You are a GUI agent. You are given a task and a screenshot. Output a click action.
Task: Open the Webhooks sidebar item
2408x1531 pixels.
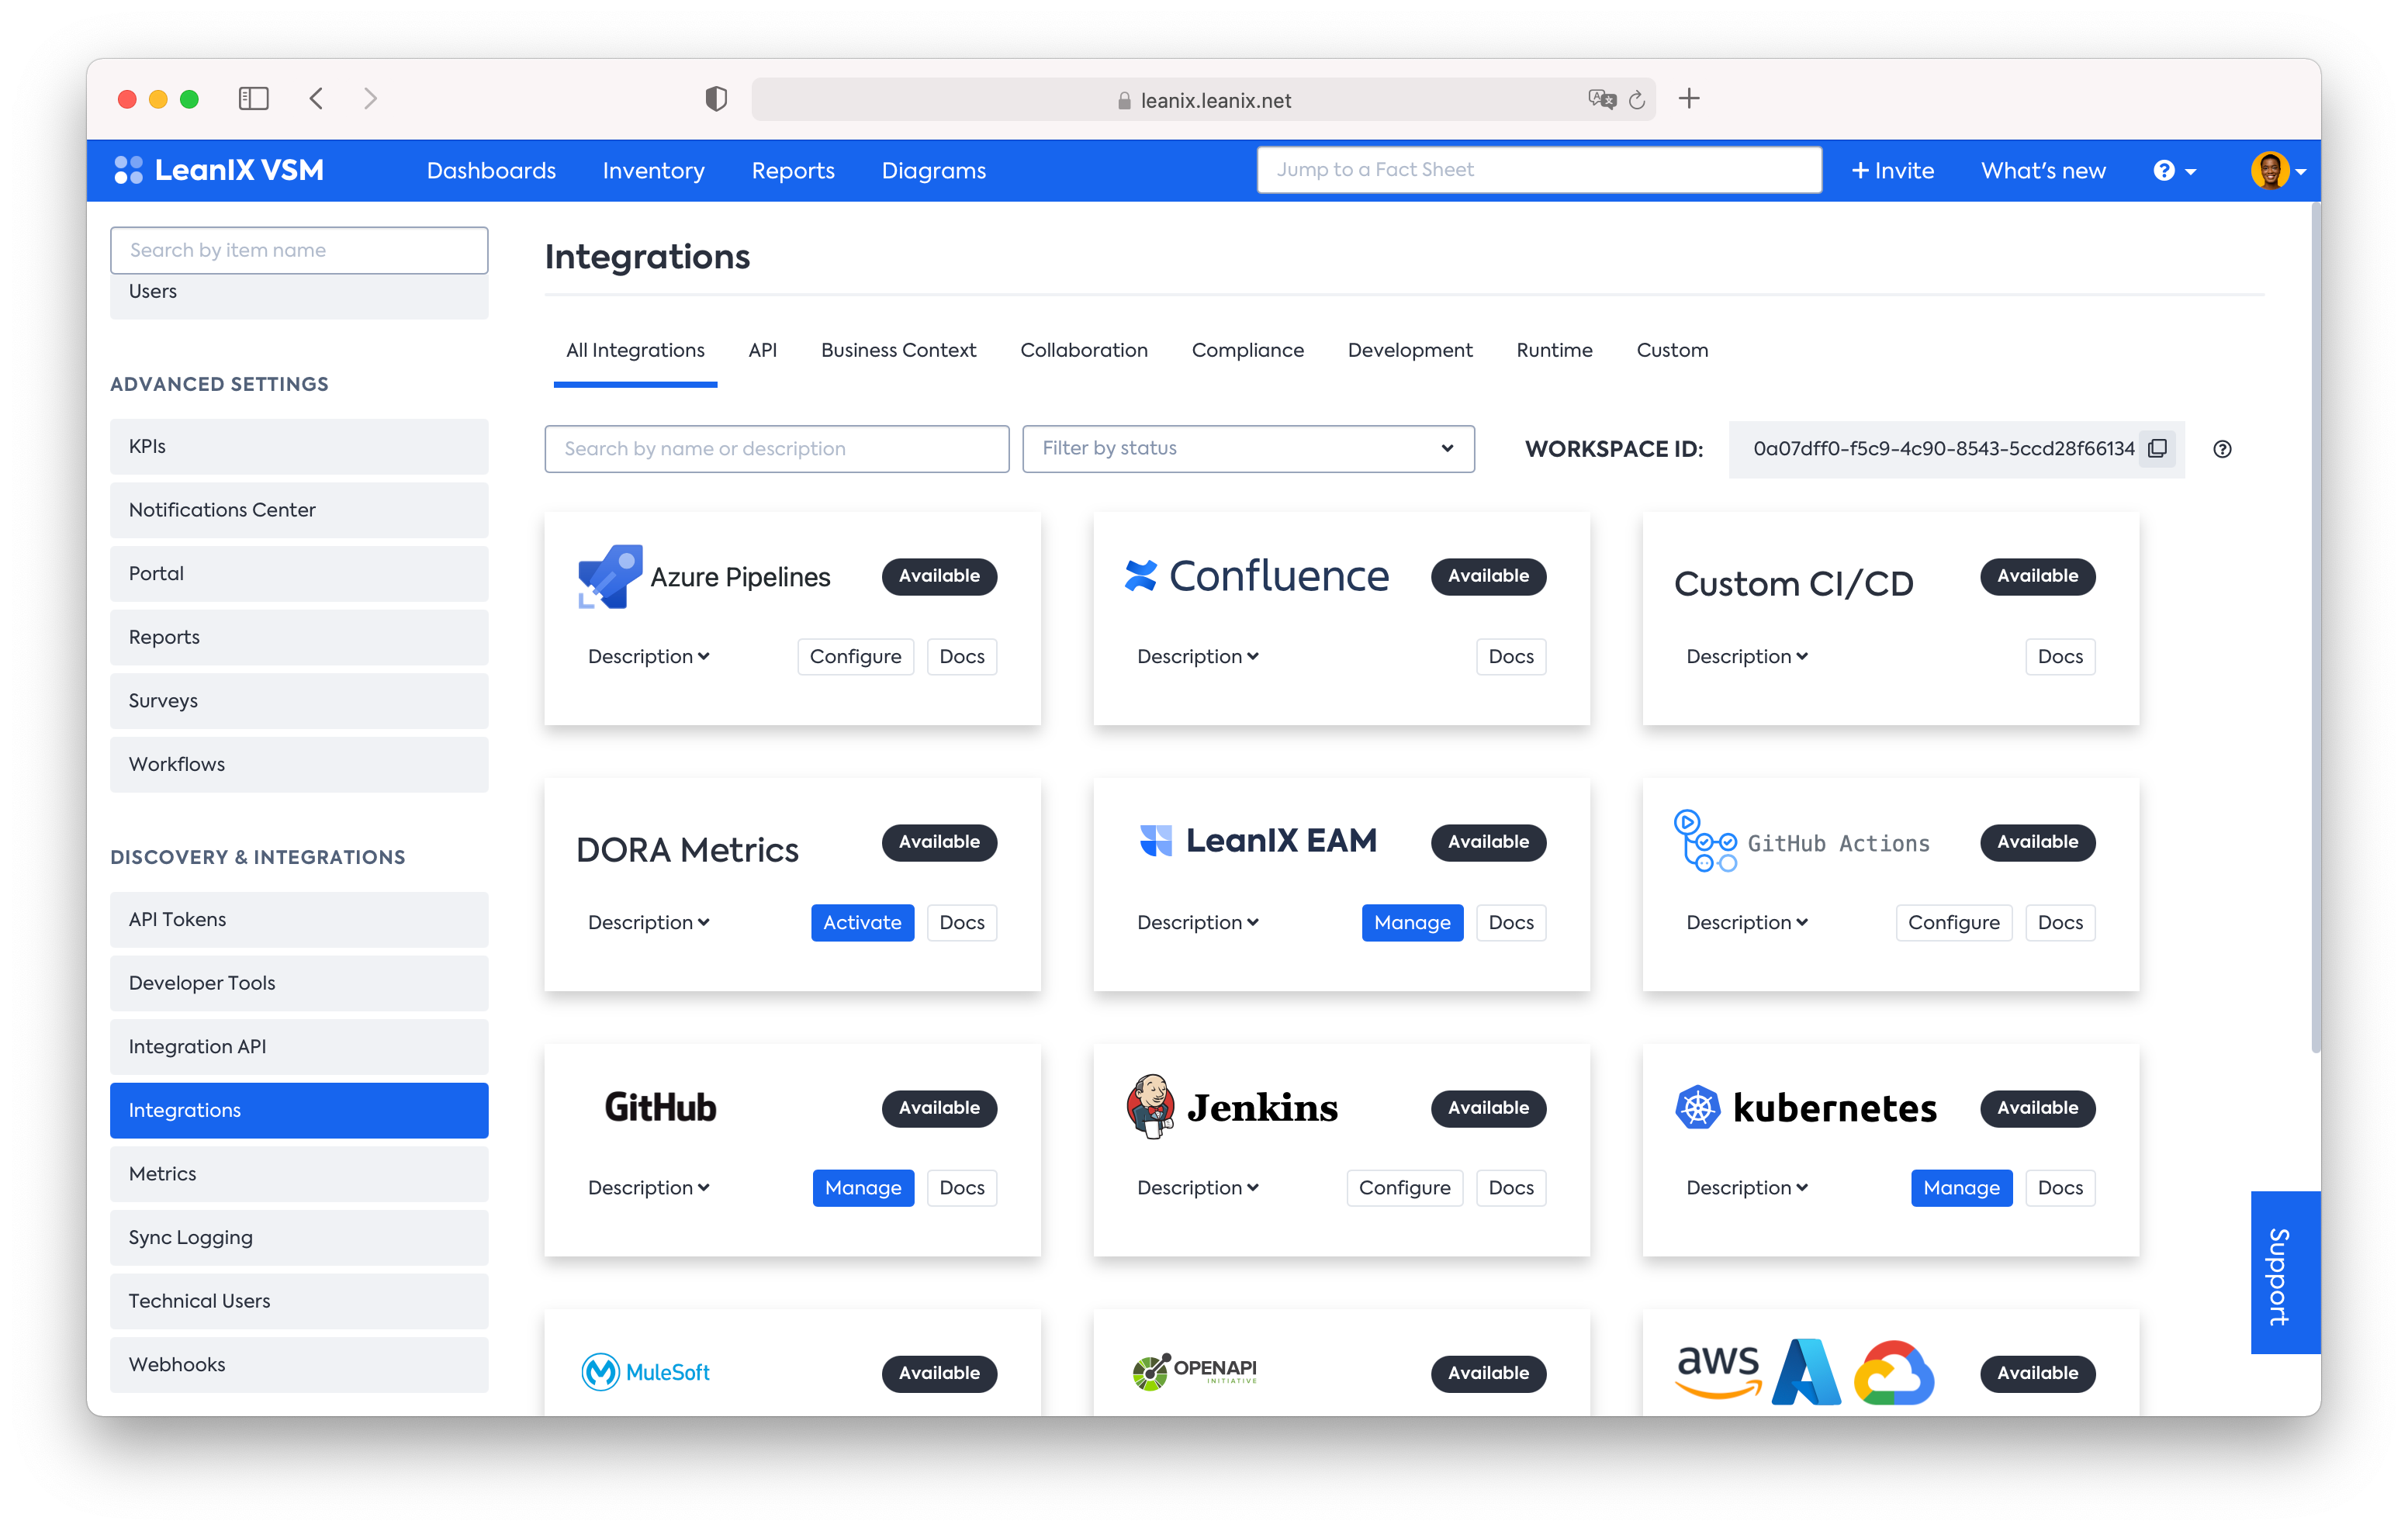click(299, 1365)
